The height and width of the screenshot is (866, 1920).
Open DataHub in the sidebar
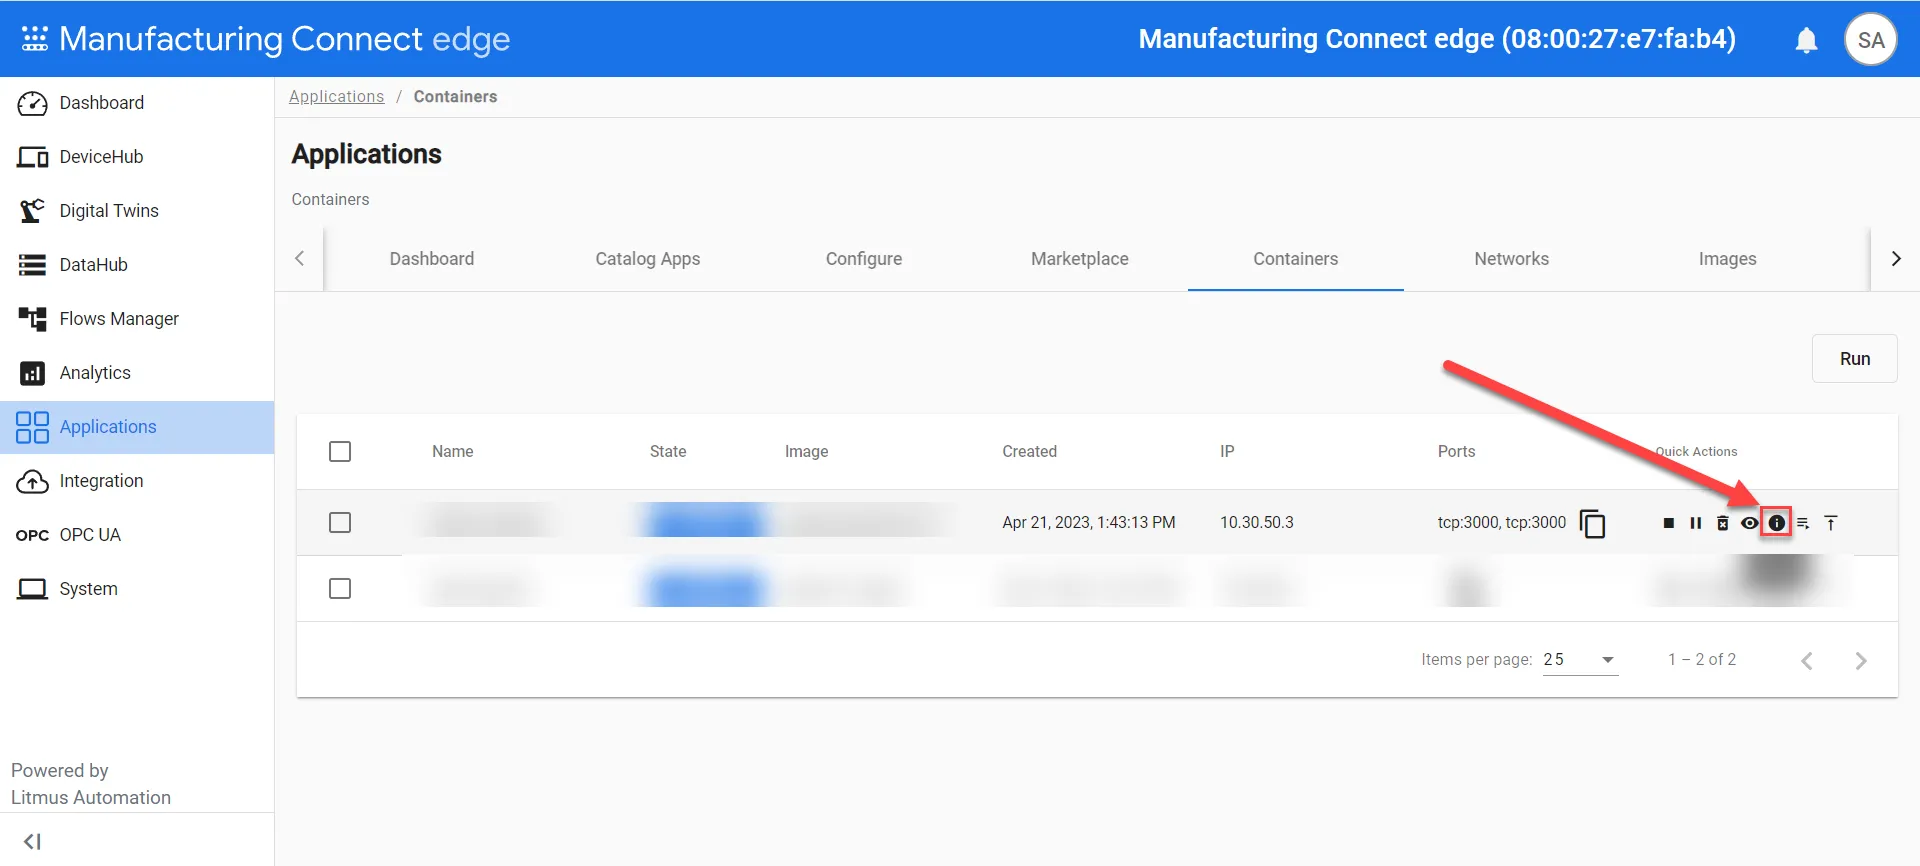click(x=137, y=265)
